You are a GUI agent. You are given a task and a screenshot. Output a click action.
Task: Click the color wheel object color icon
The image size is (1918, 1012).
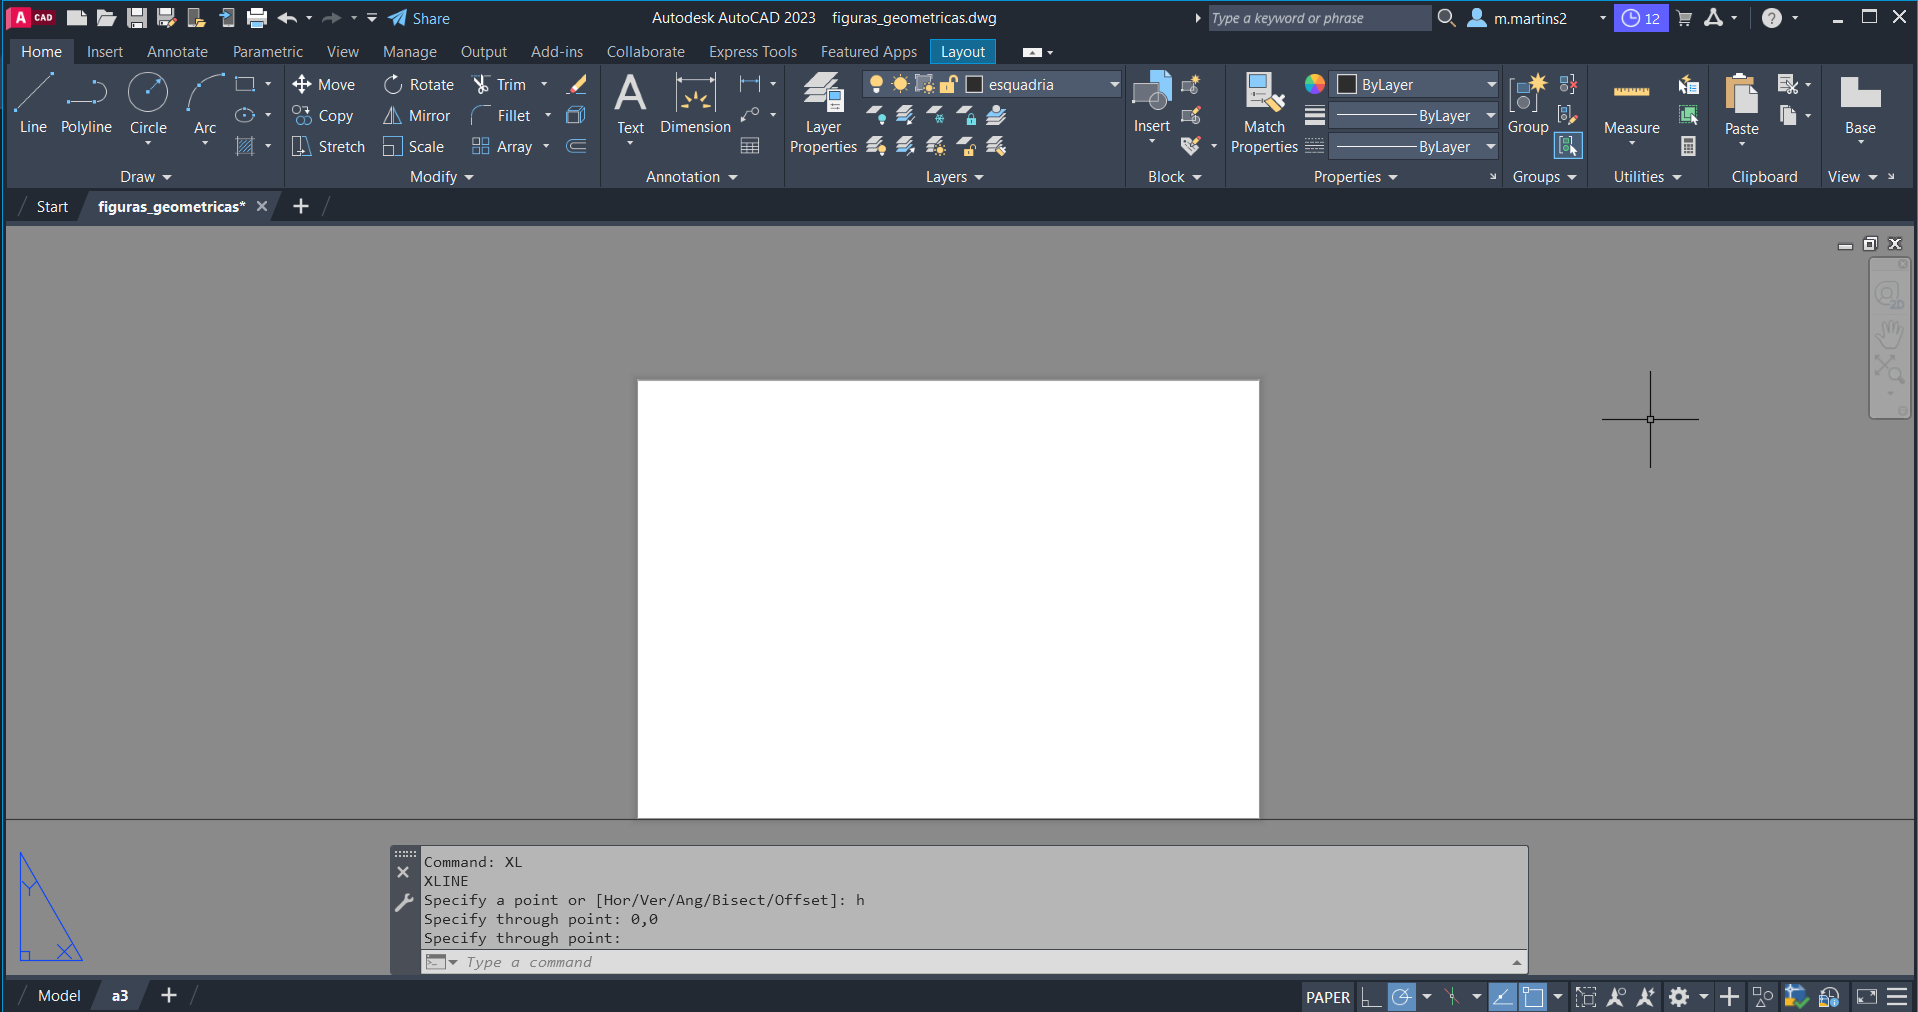coord(1315,84)
